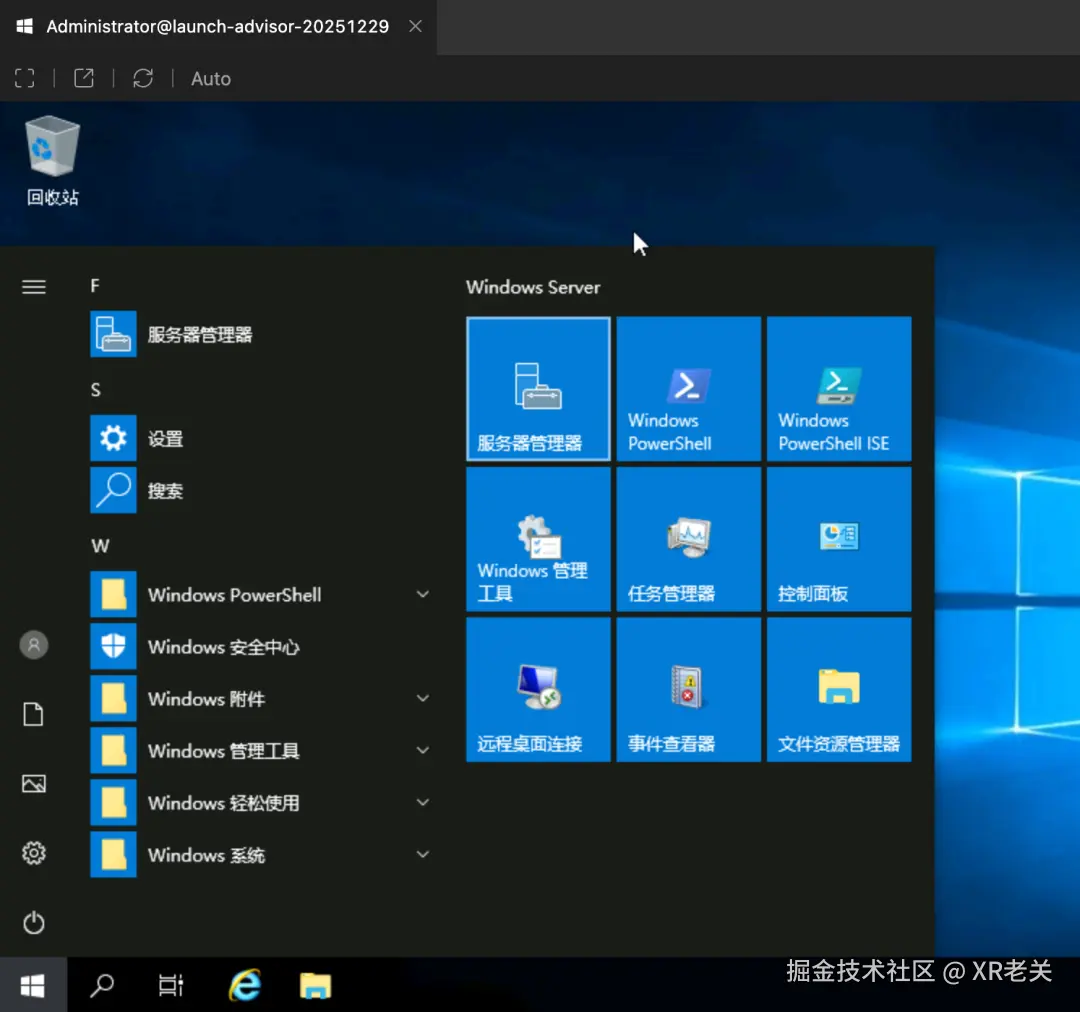Open Pictures icon in Start sidebar

[x=34, y=784]
